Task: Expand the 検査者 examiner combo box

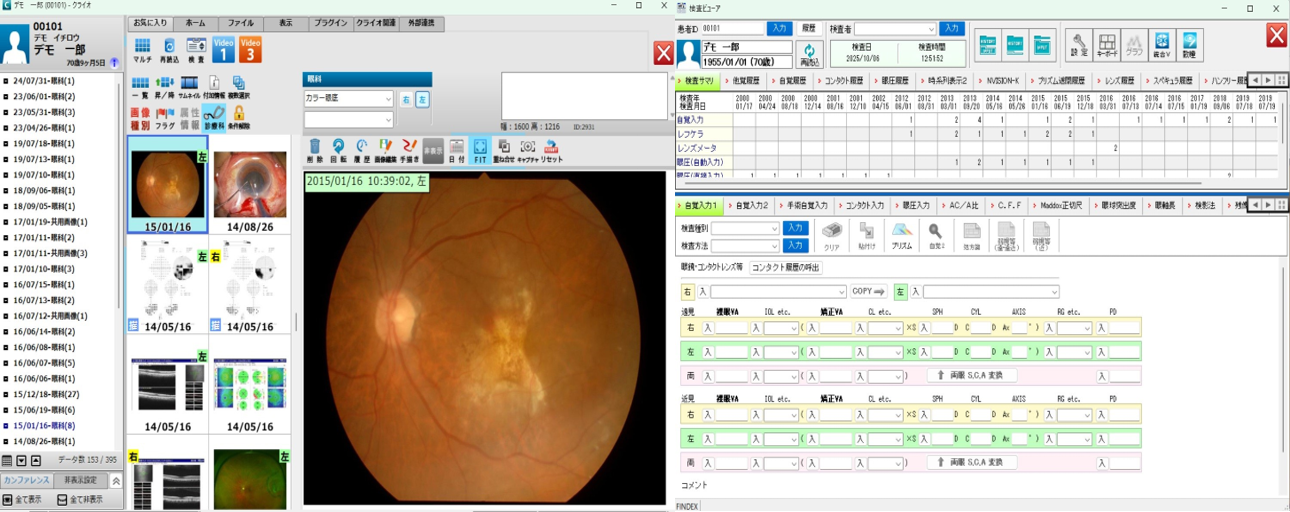Action: (896, 29)
